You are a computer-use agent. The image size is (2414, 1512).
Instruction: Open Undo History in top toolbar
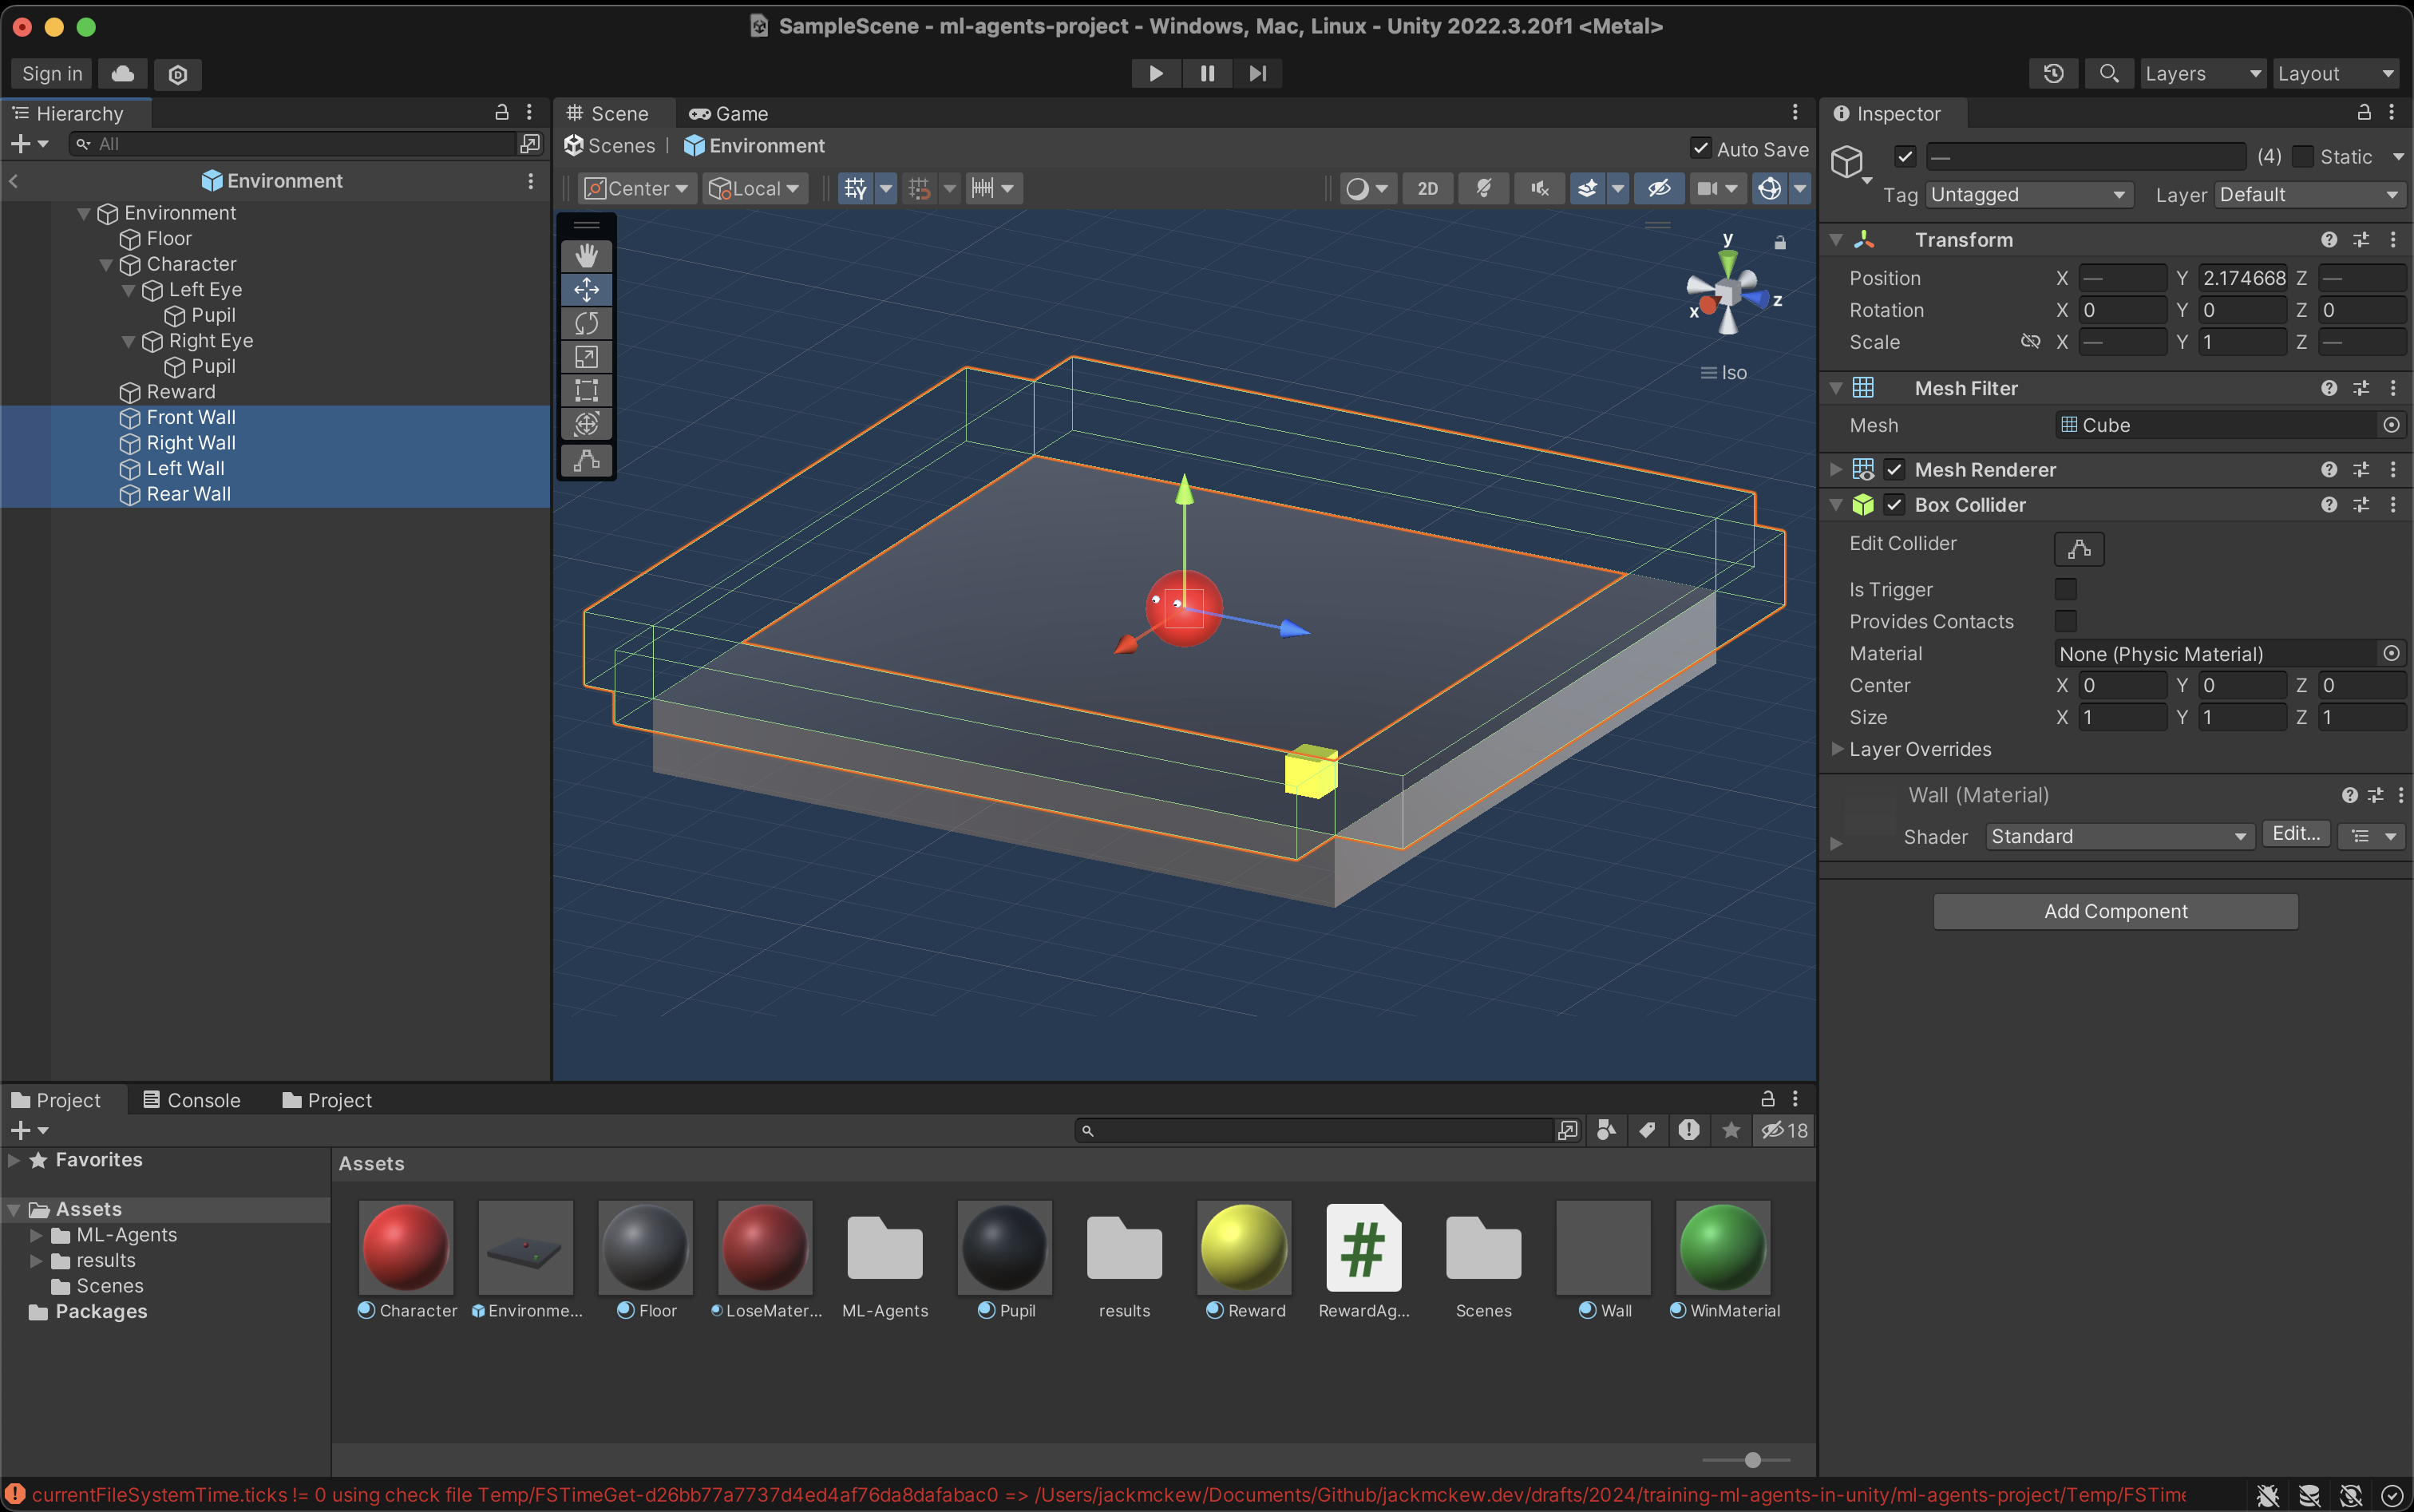2054,74
